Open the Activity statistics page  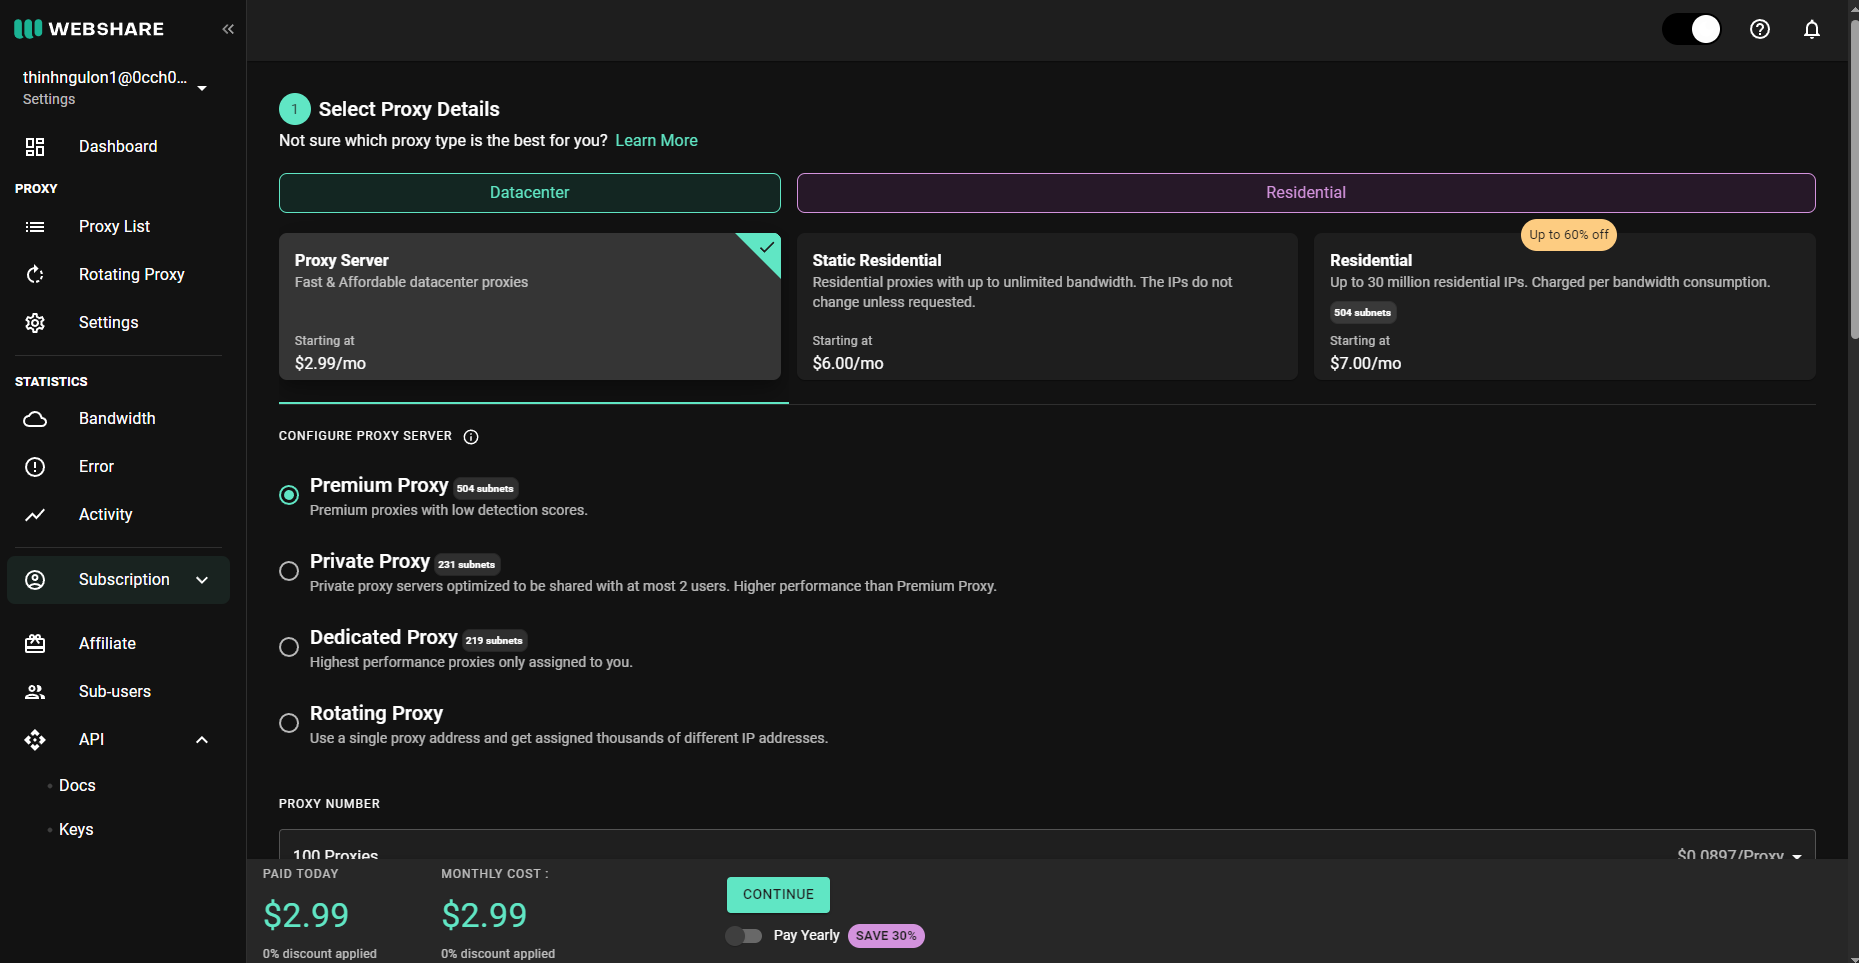[105, 515]
